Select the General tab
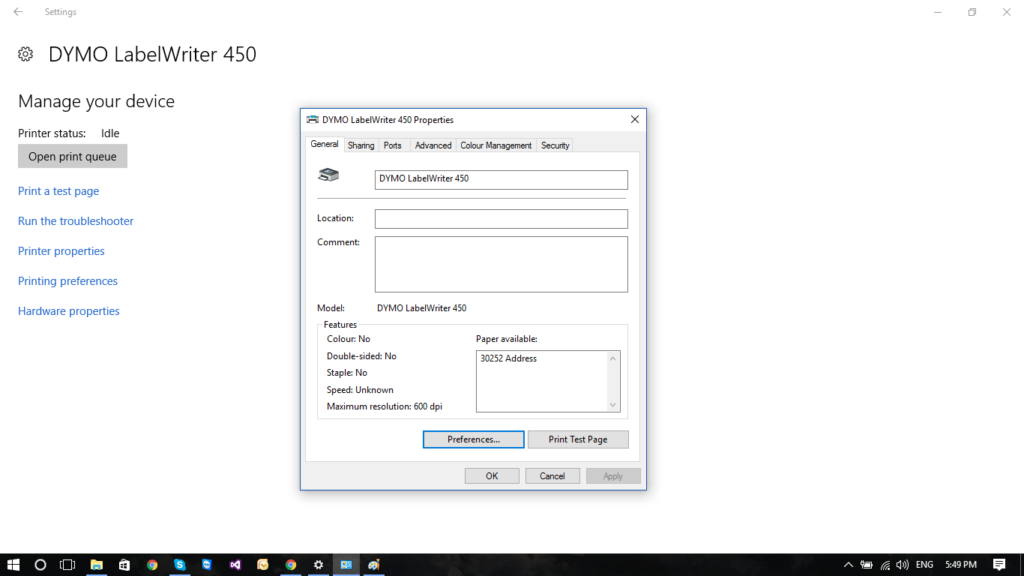Viewport: 1024px width, 576px height. click(x=325, y=144)
